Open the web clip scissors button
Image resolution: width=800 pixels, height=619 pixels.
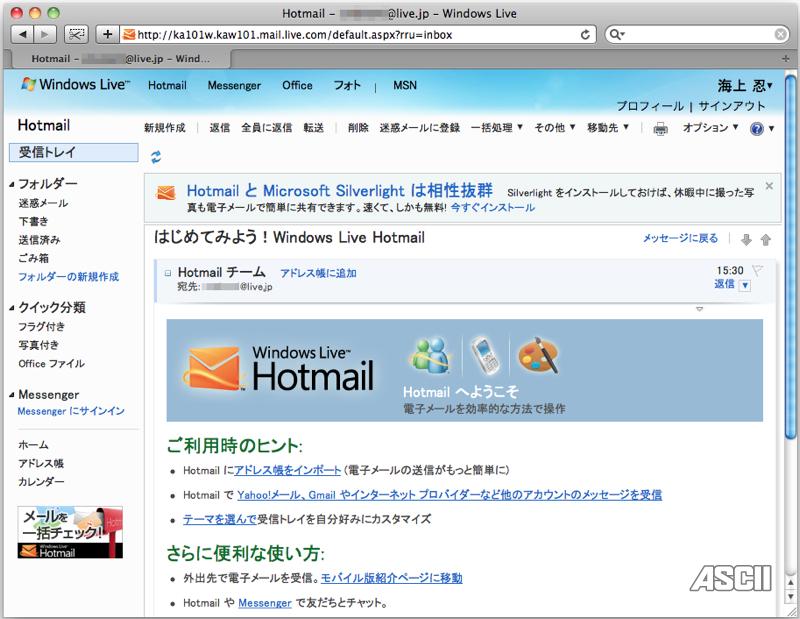click(77, 34)
